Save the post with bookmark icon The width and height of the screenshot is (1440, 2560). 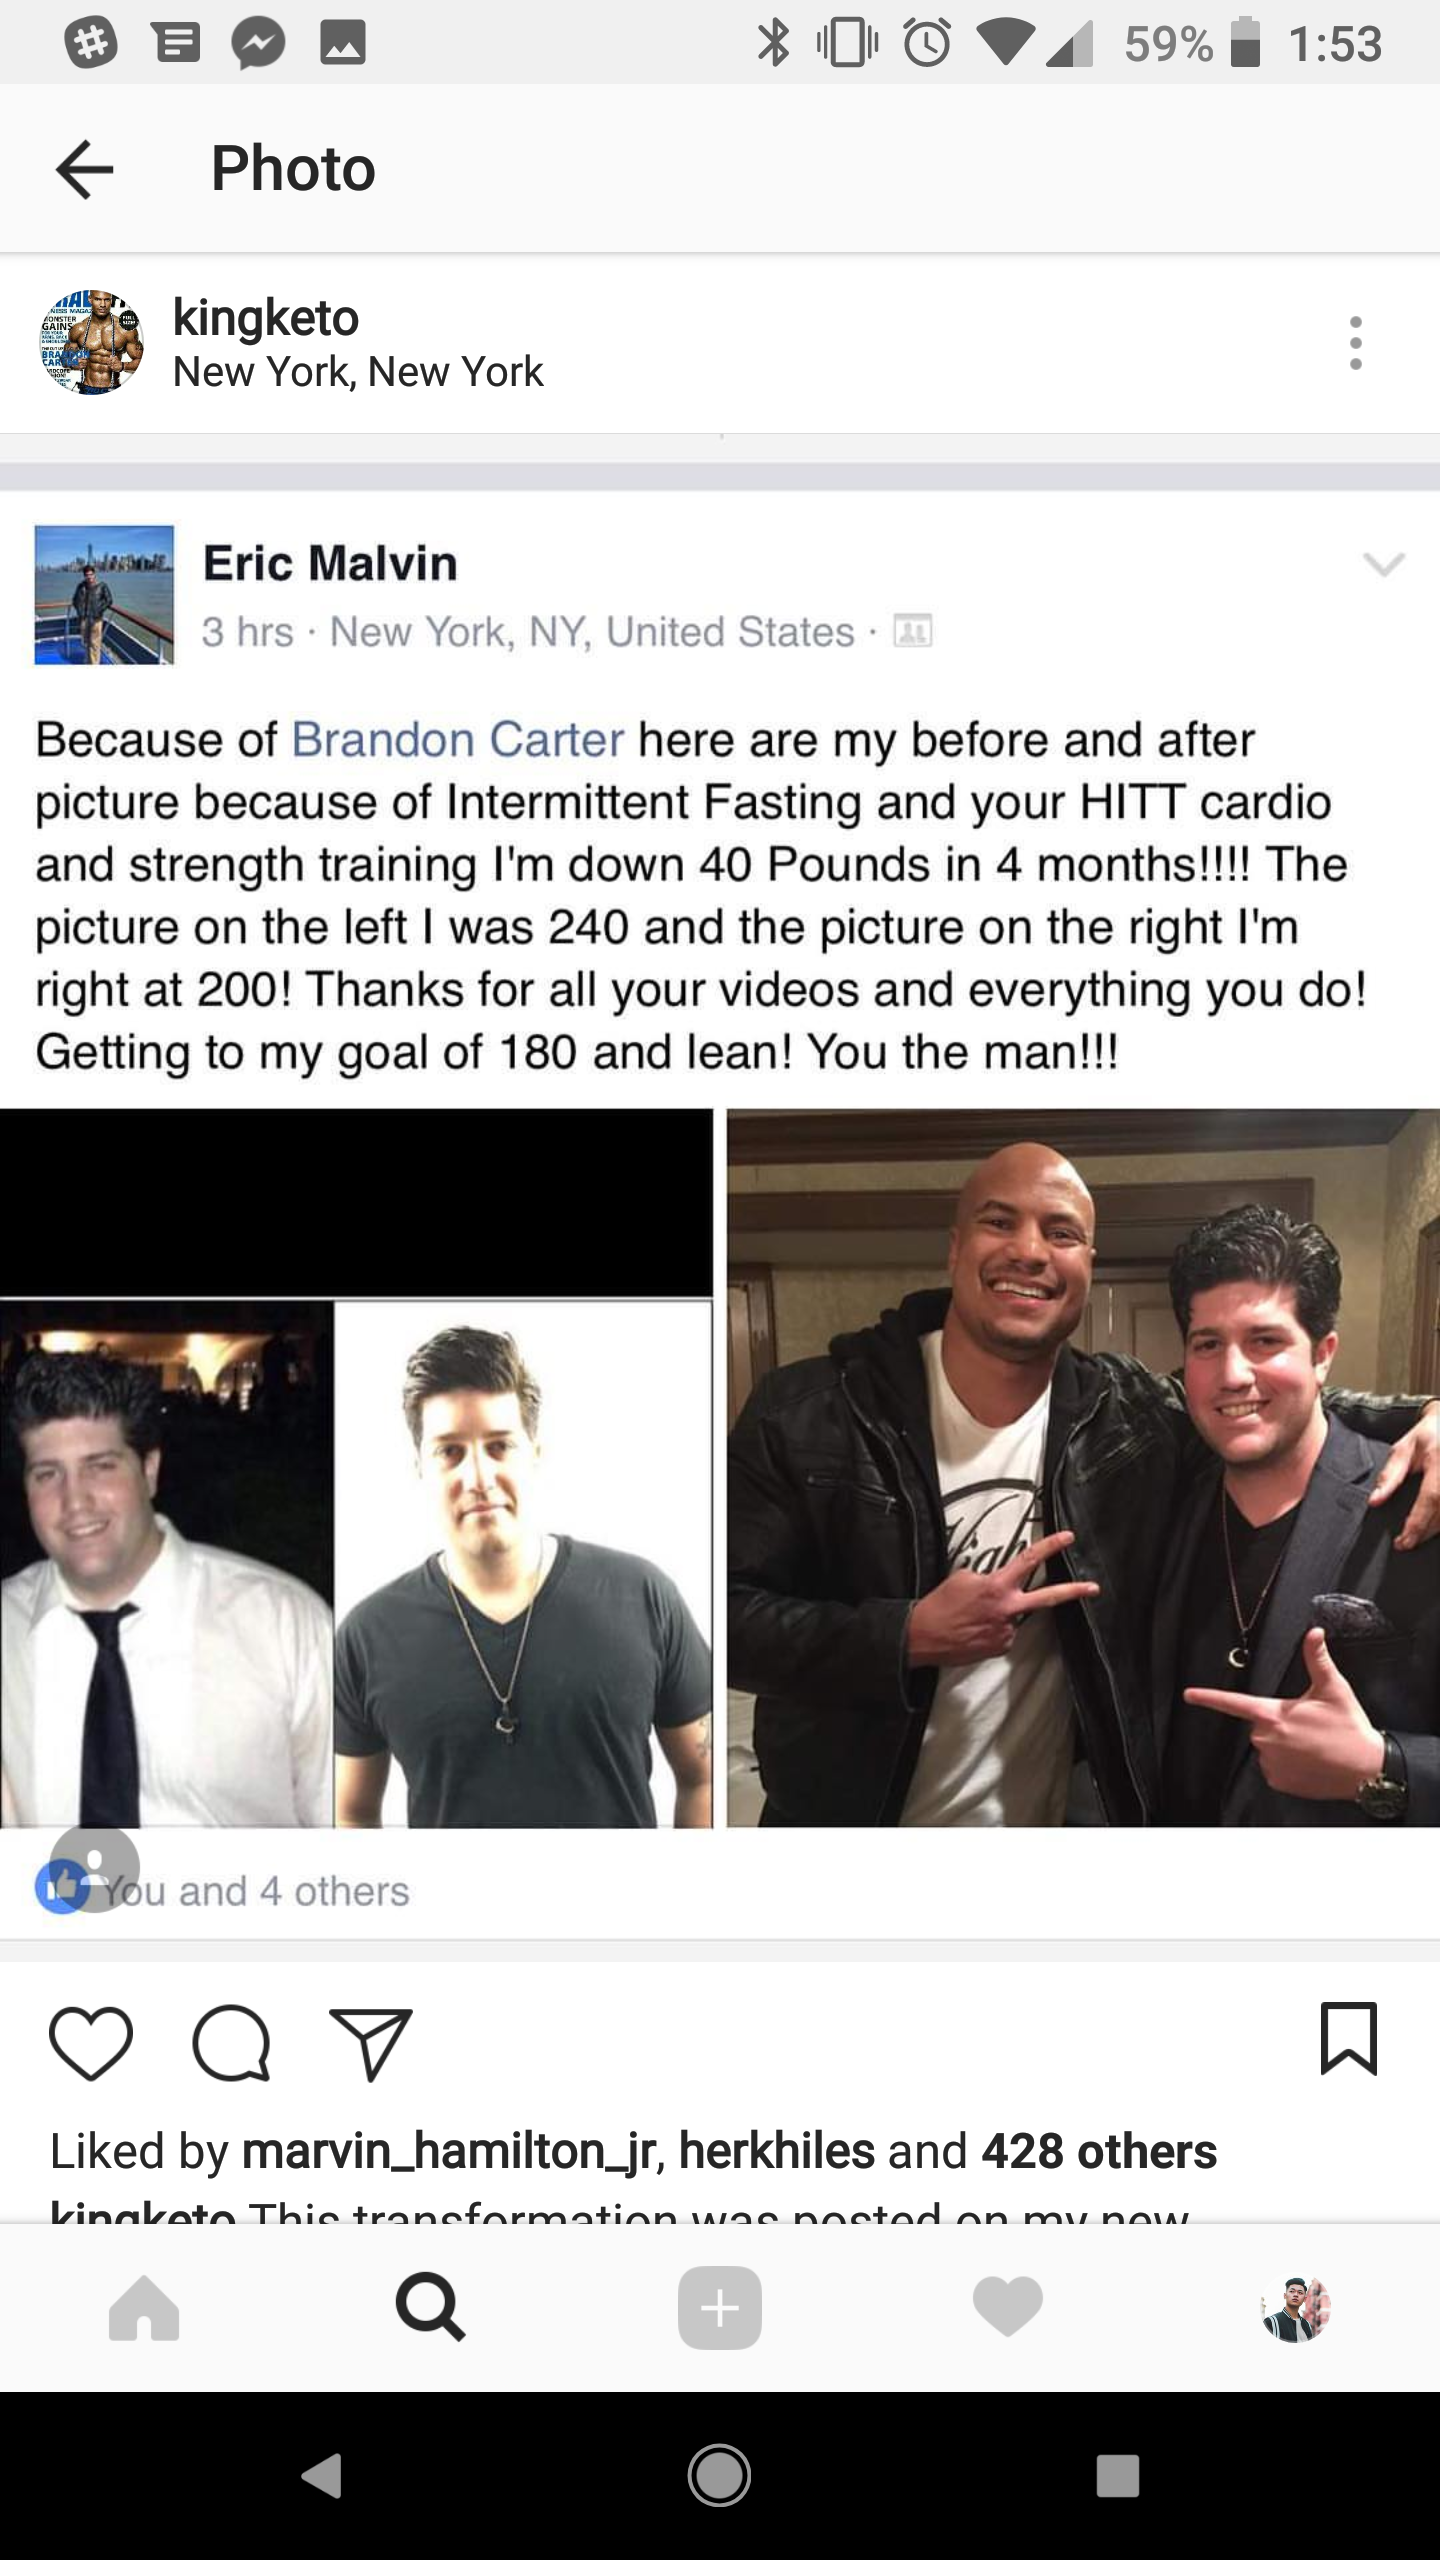[1349, 2038]
